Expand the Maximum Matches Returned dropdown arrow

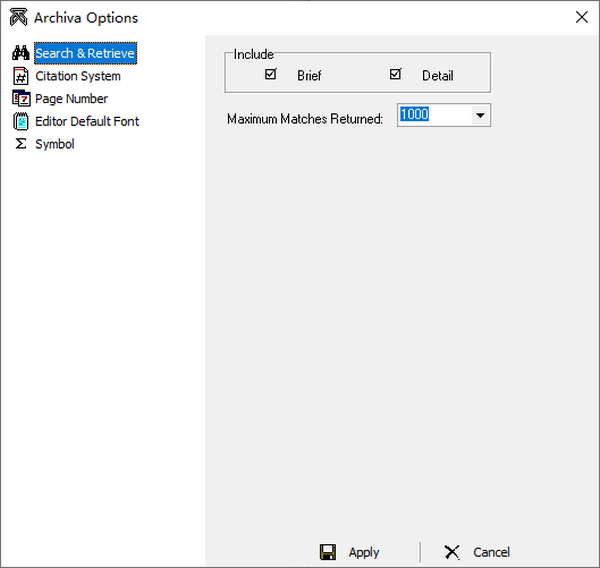481,116
